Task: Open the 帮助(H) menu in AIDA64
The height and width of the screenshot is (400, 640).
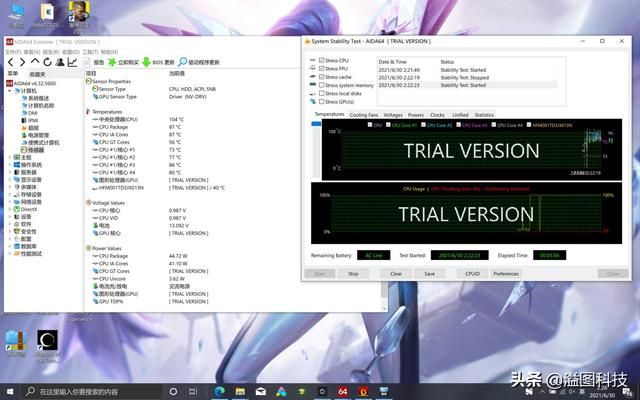Action: 109,52
